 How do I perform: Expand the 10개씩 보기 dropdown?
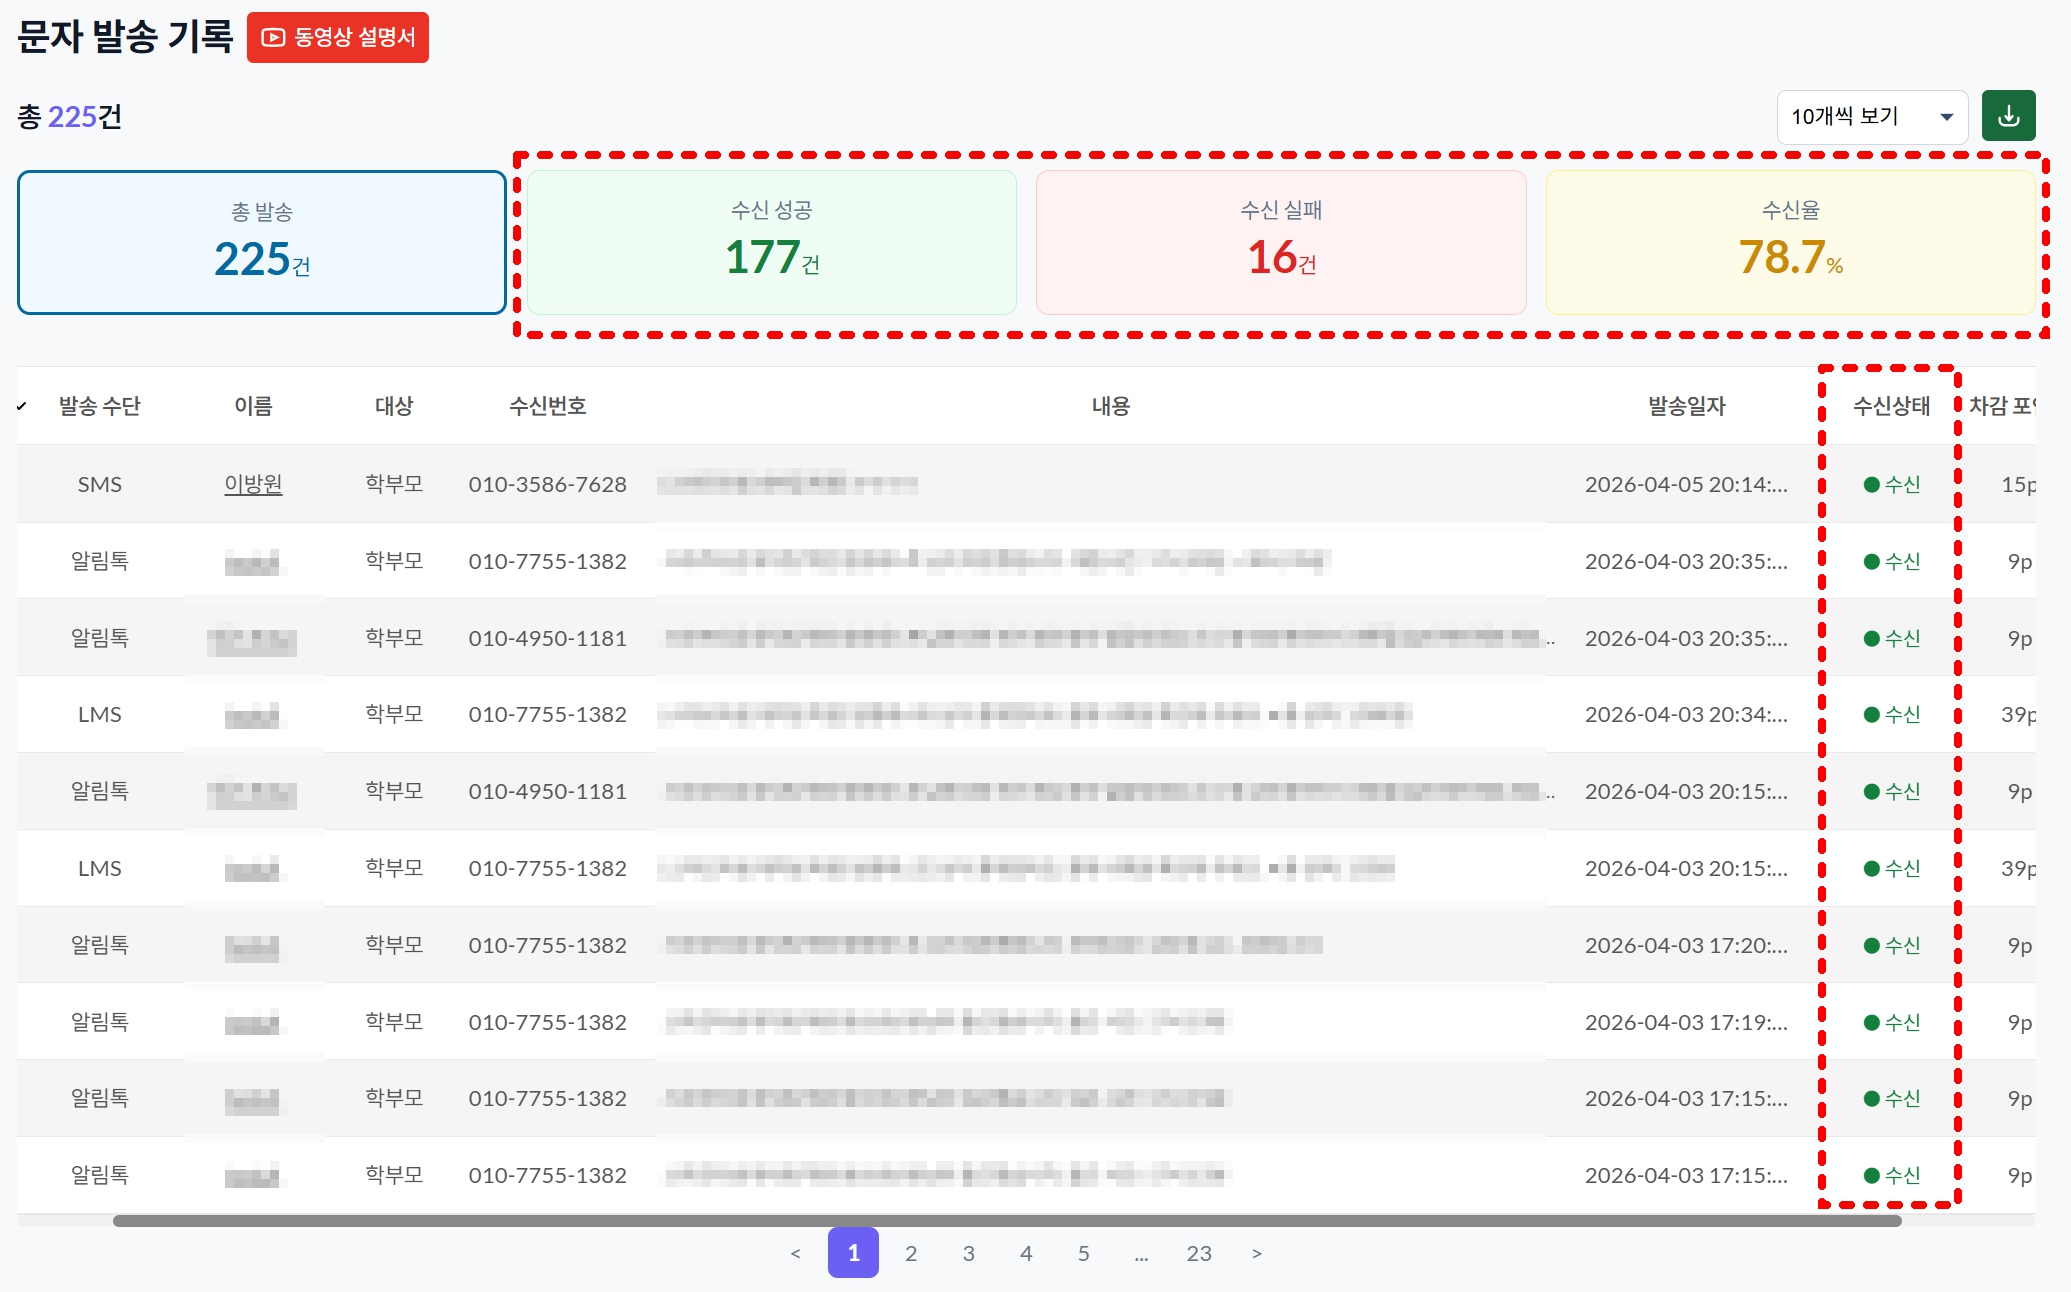[1871, 117]
